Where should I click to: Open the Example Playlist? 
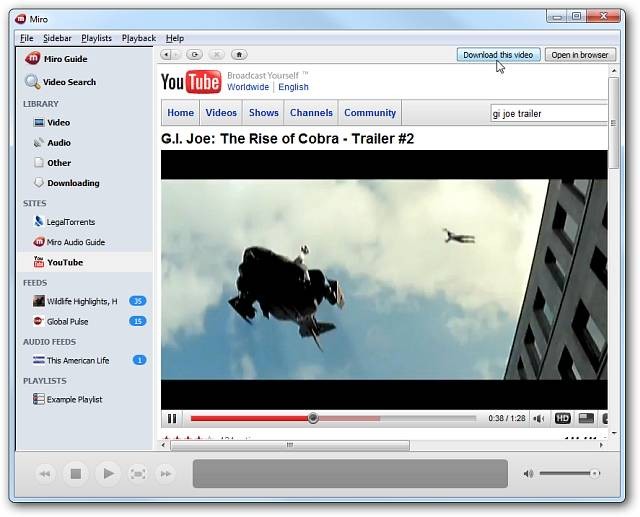(x=68, y=399)
